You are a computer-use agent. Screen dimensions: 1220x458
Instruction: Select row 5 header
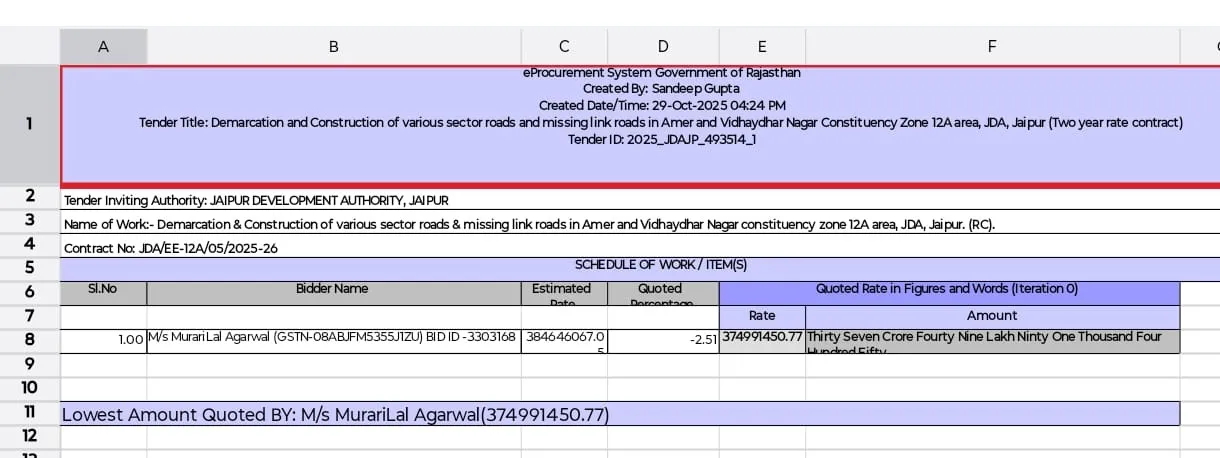pyautogui.click(x=29, y=267)
